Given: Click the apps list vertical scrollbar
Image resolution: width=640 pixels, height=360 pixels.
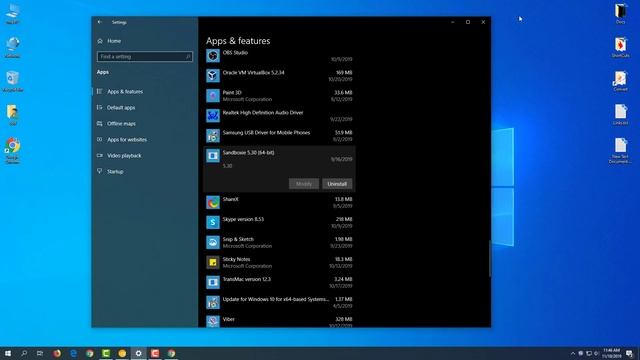Looking at the screenshot, I should [489, 259].
